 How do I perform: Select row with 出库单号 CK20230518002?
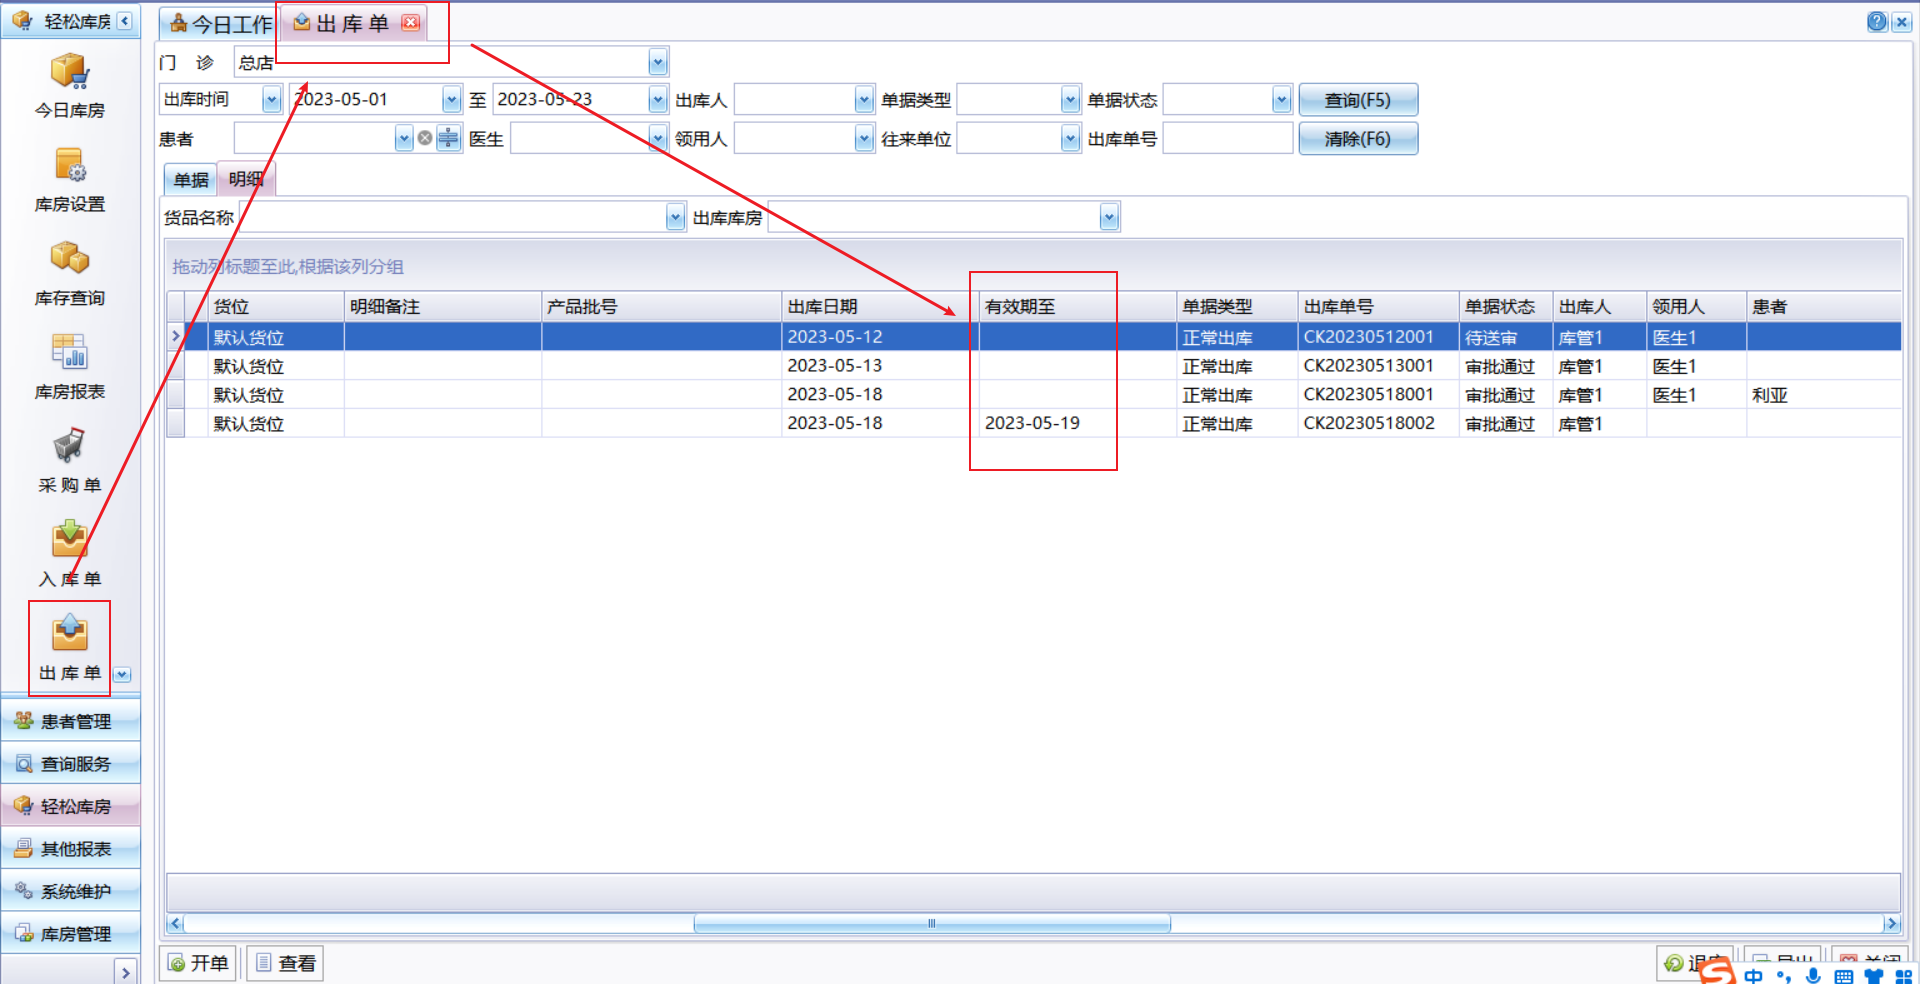[x=1034, y=424]
